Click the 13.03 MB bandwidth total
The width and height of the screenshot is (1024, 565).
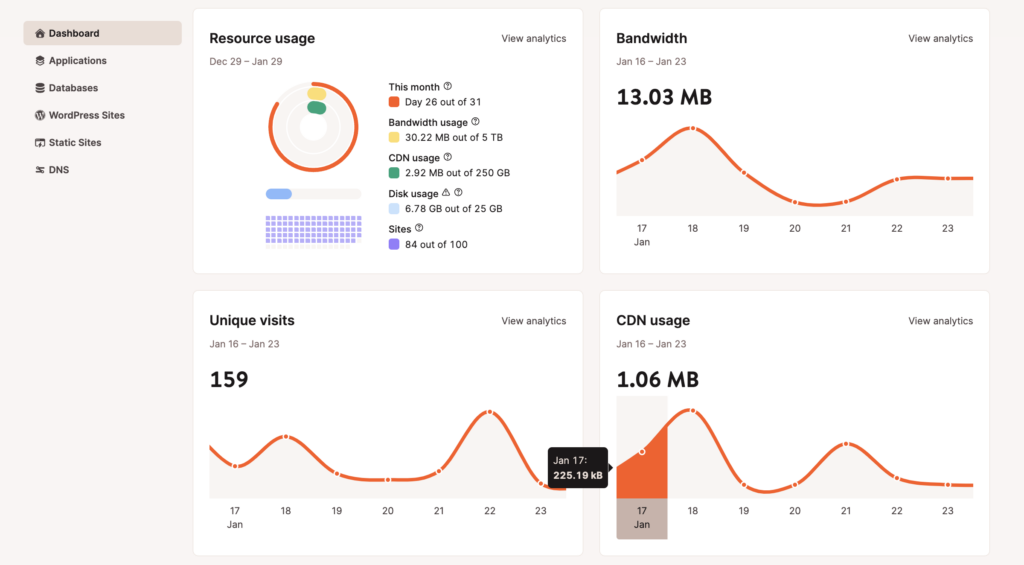[664, 97]
